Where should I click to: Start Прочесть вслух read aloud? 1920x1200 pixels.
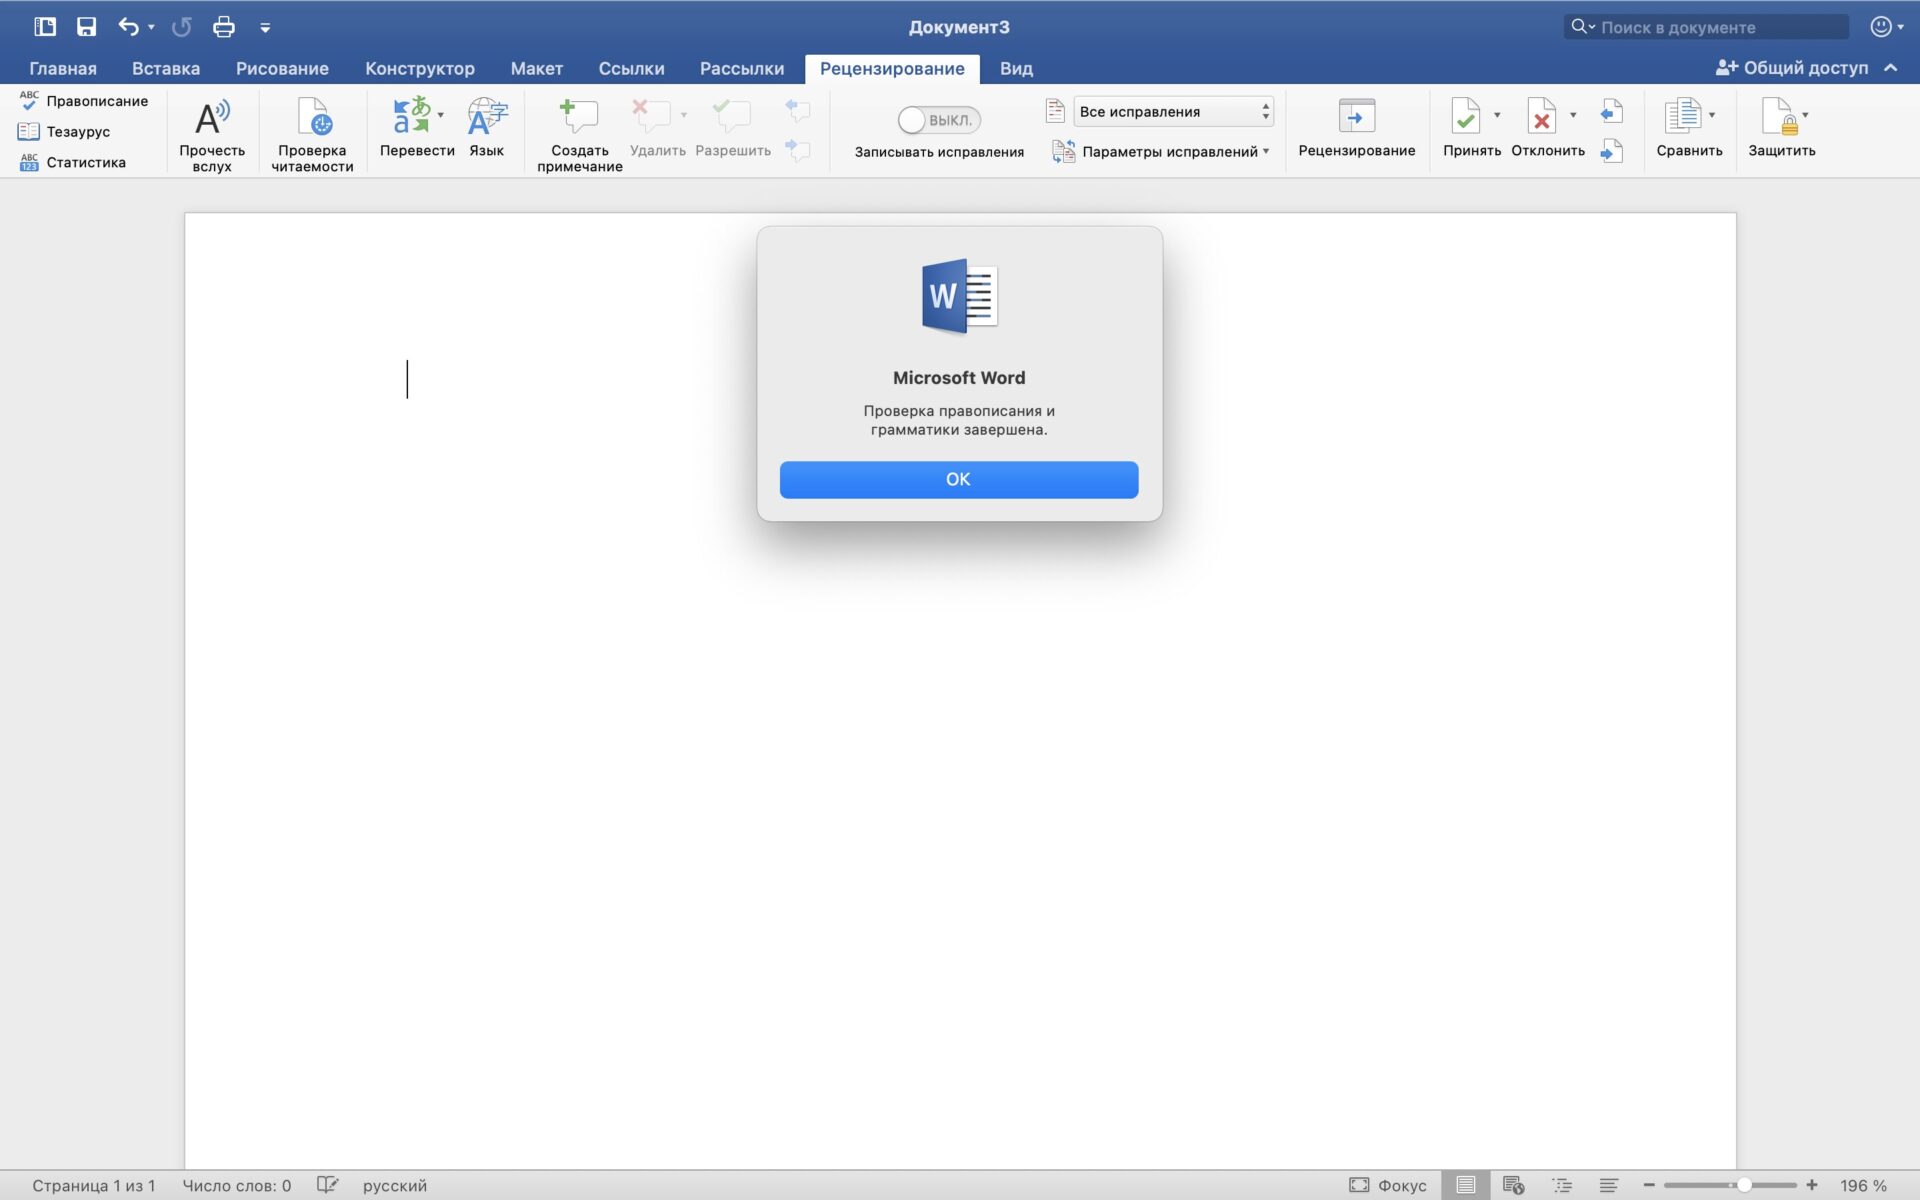pos(212,135)
